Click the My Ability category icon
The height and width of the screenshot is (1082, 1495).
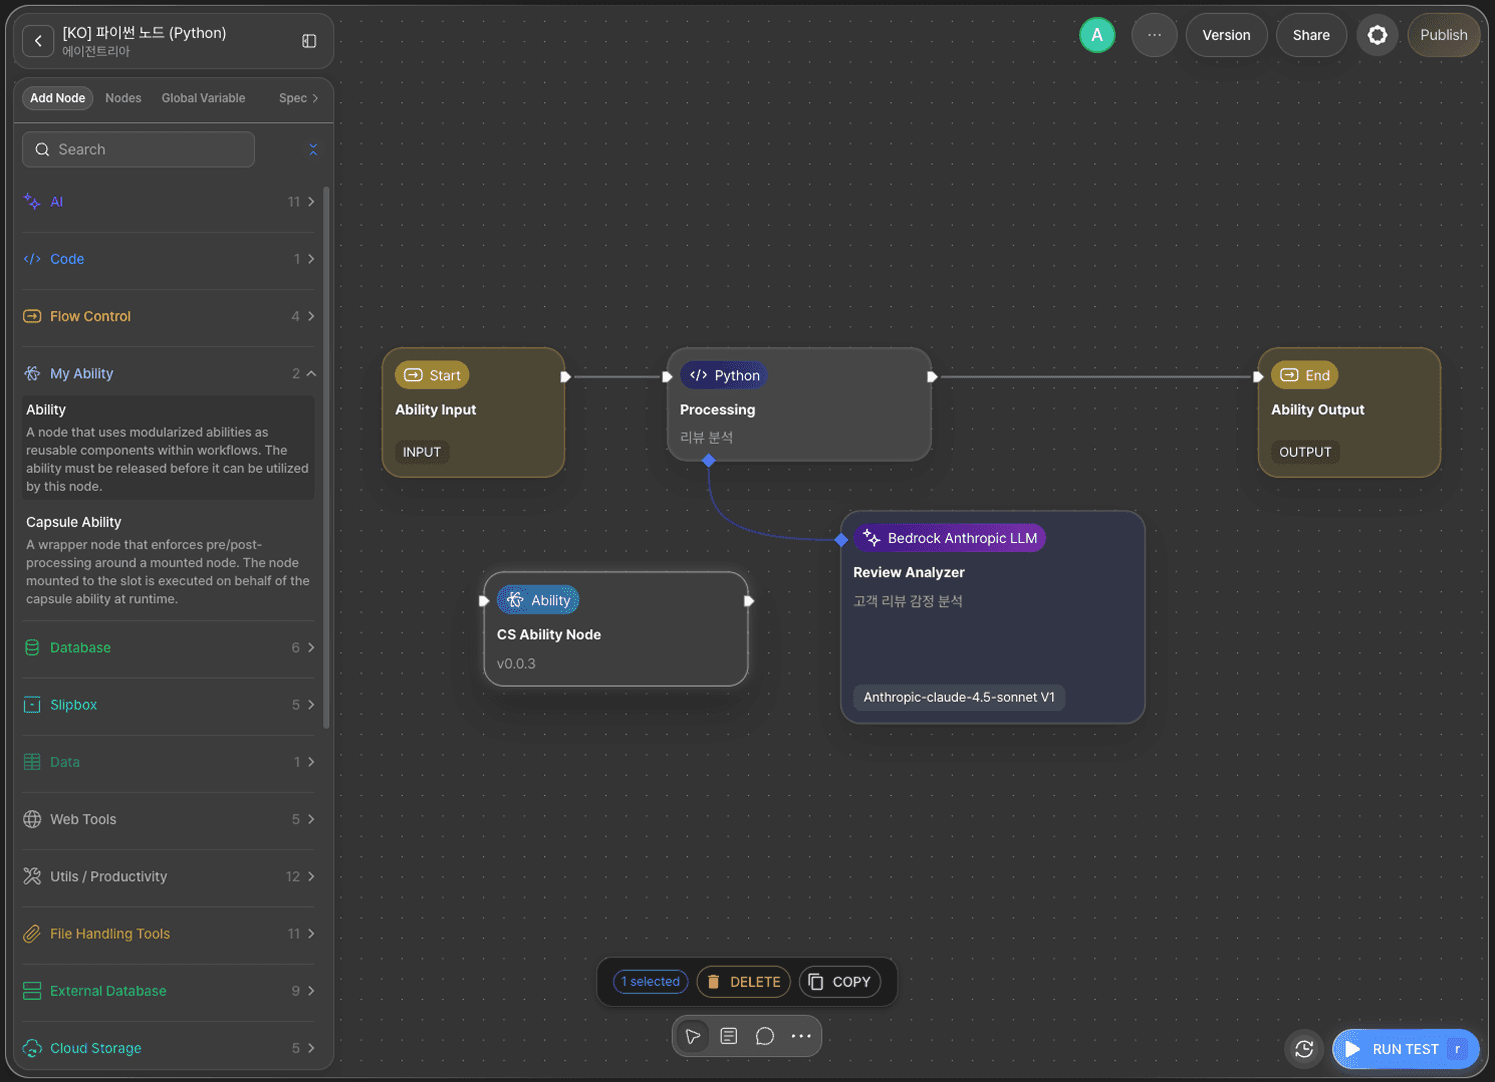coord(32,373)
